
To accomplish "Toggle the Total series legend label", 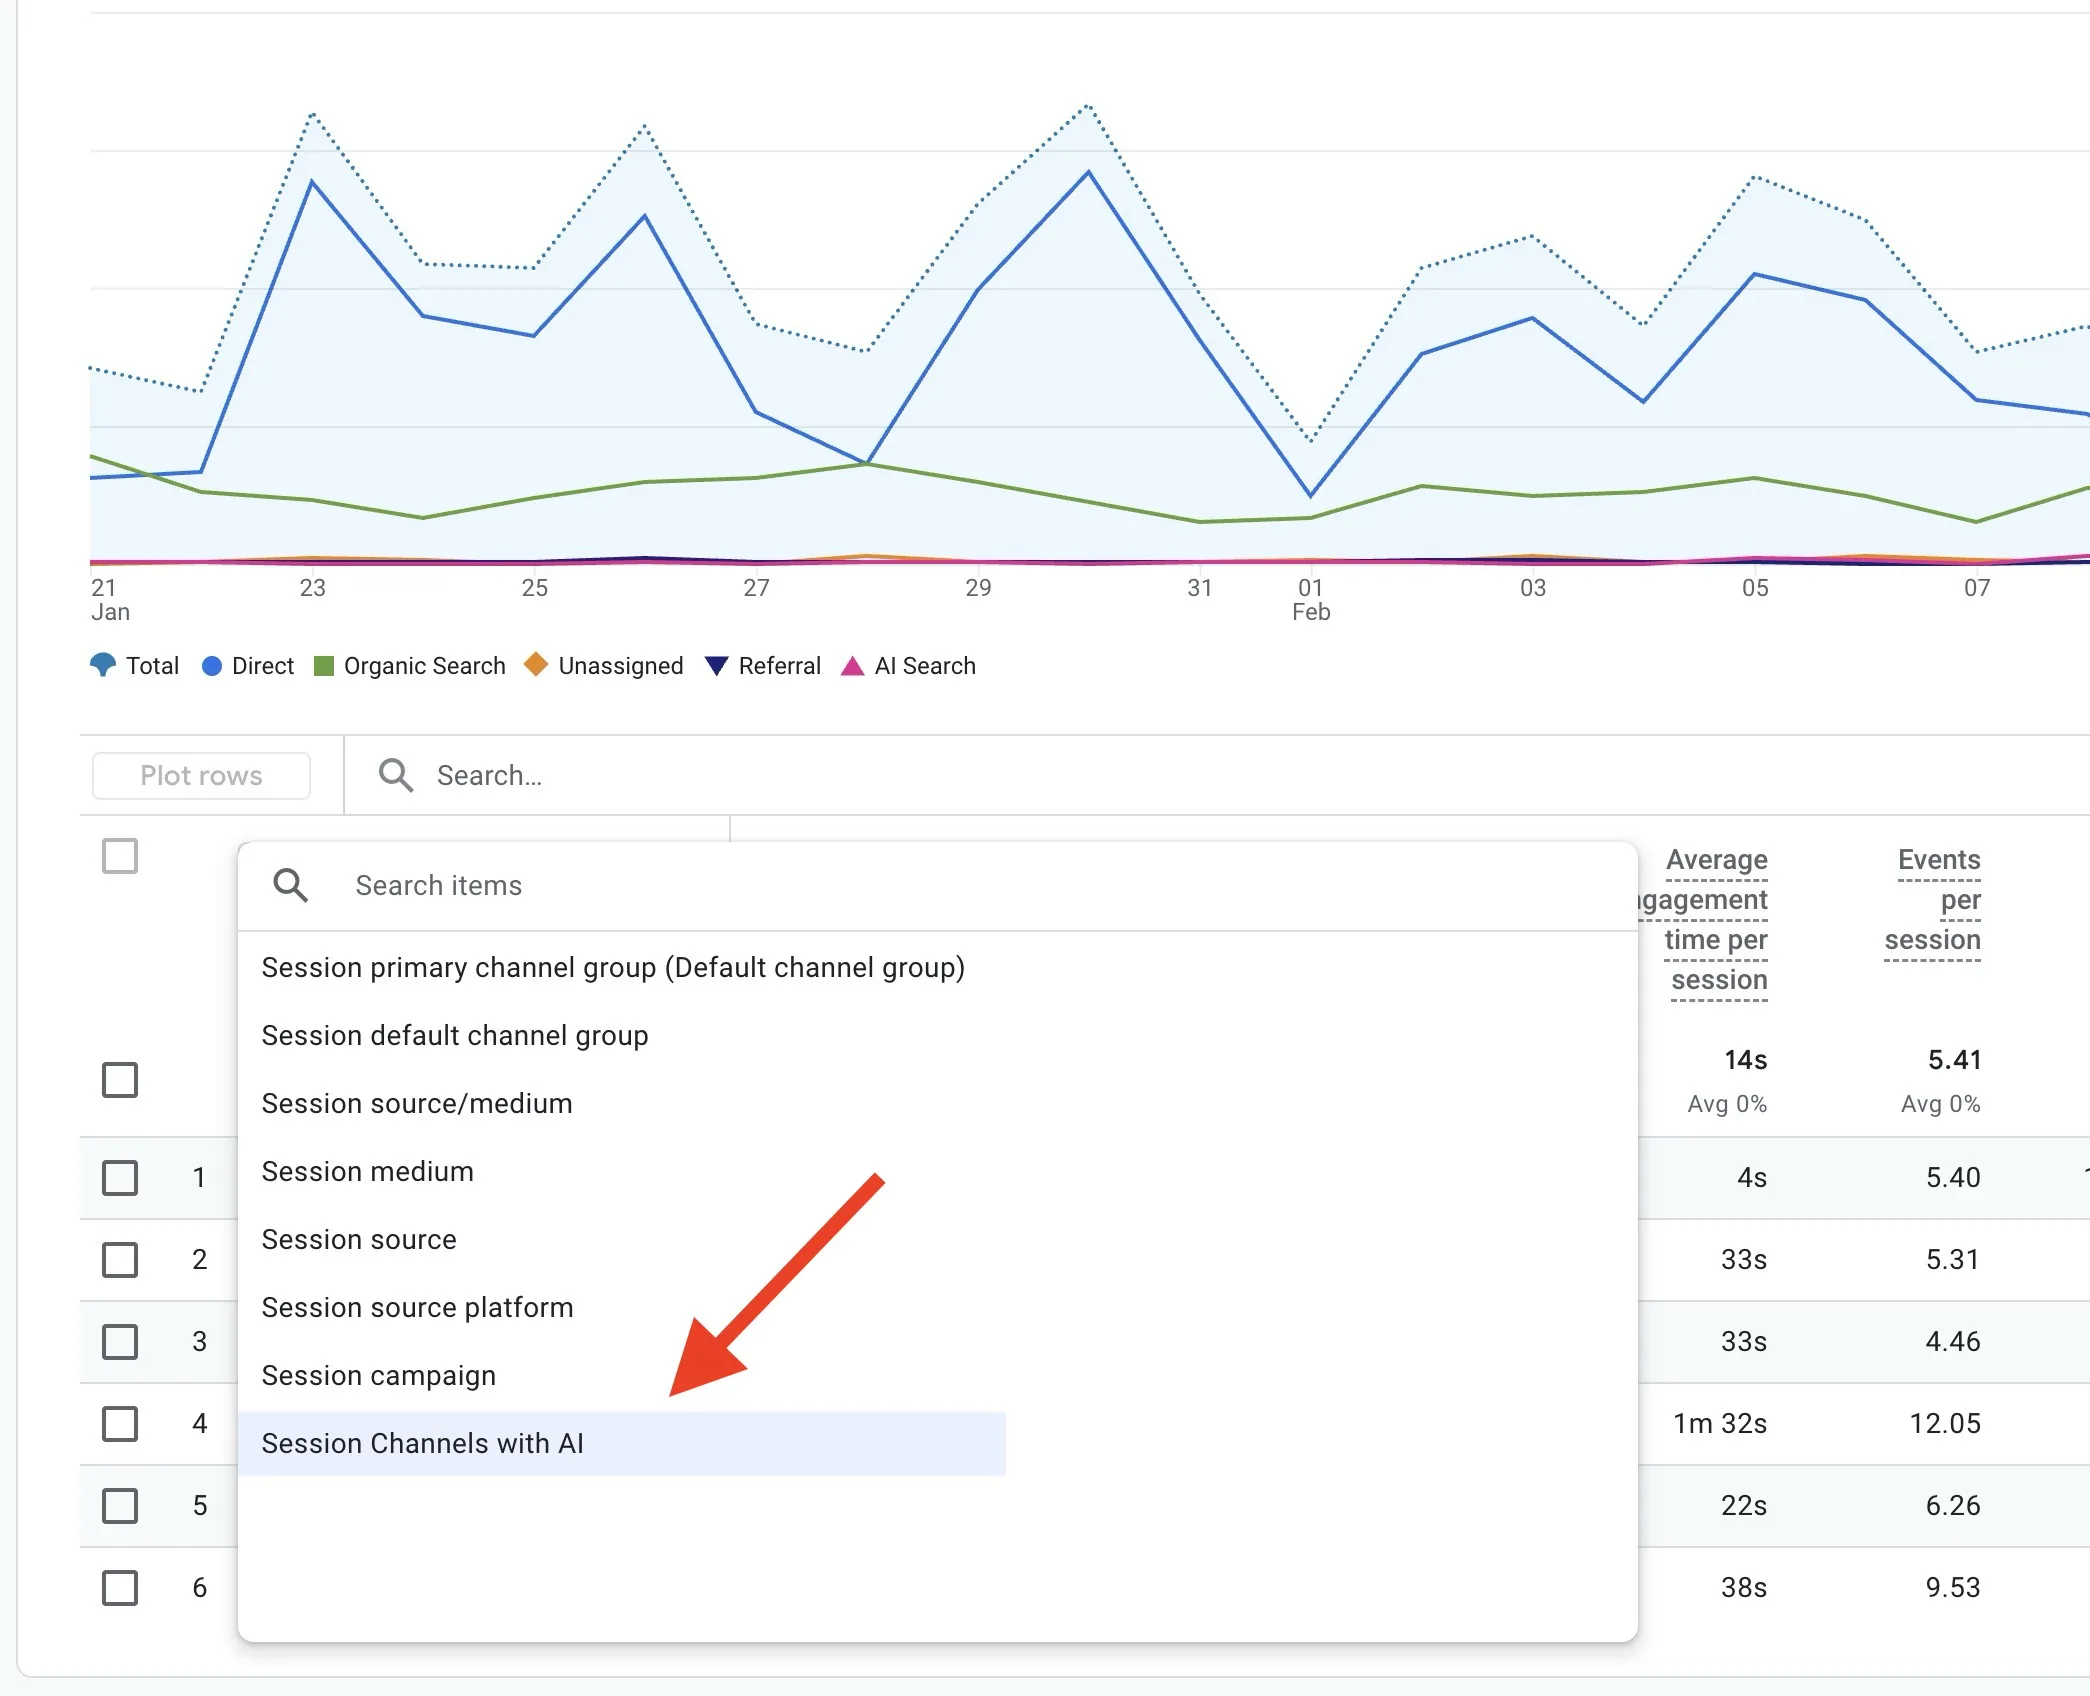I will pos(152,666).
